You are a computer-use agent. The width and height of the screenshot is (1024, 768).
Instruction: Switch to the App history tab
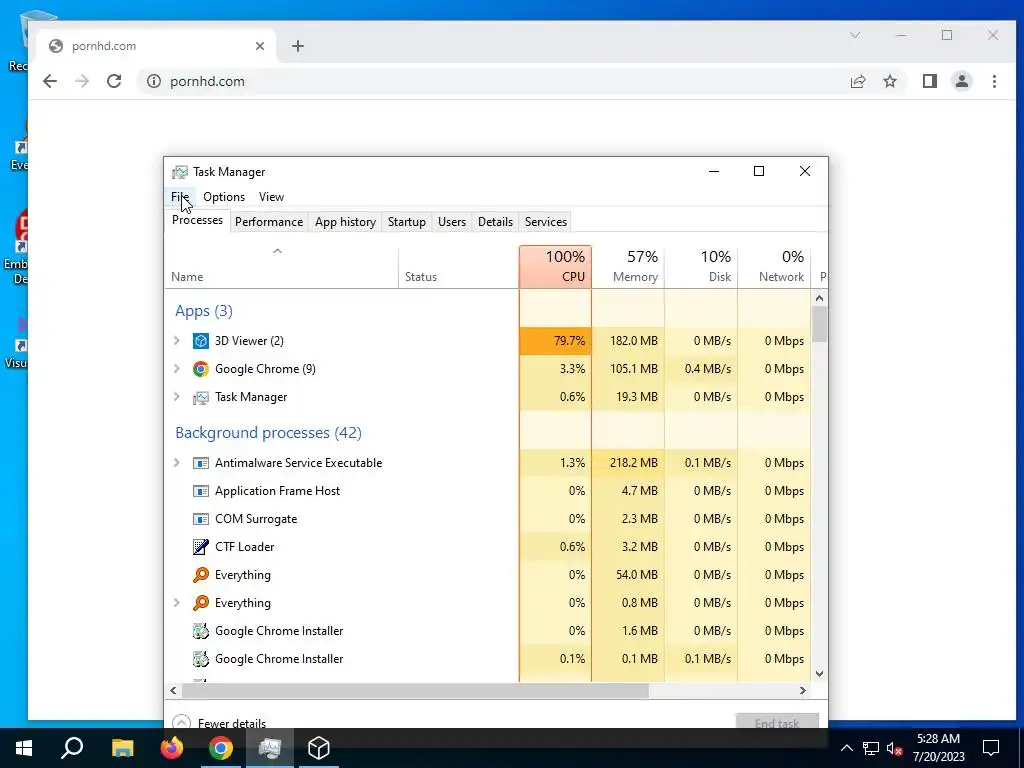(345, 222)
